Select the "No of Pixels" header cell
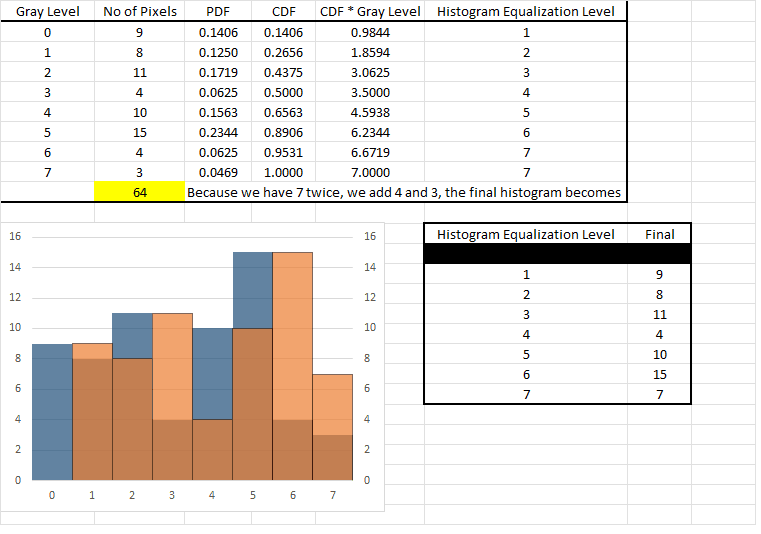761x534 pixels. point(140,12)
